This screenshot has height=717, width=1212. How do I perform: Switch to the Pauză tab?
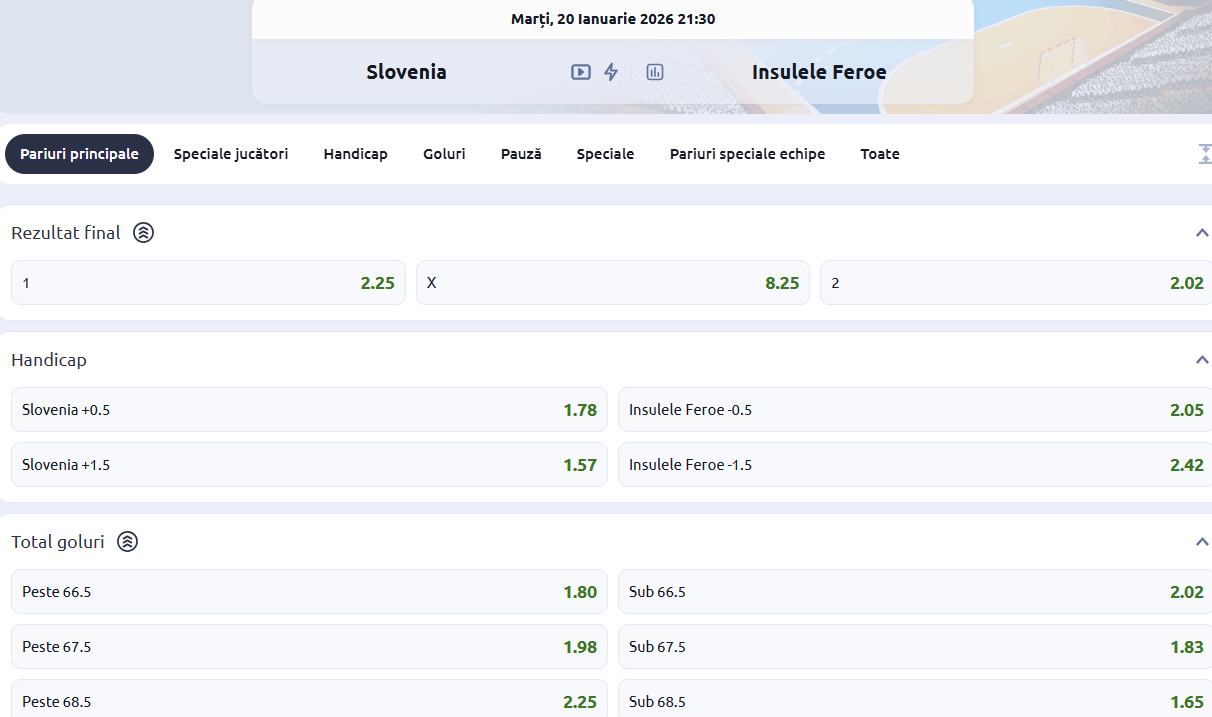tap(521, 153)
